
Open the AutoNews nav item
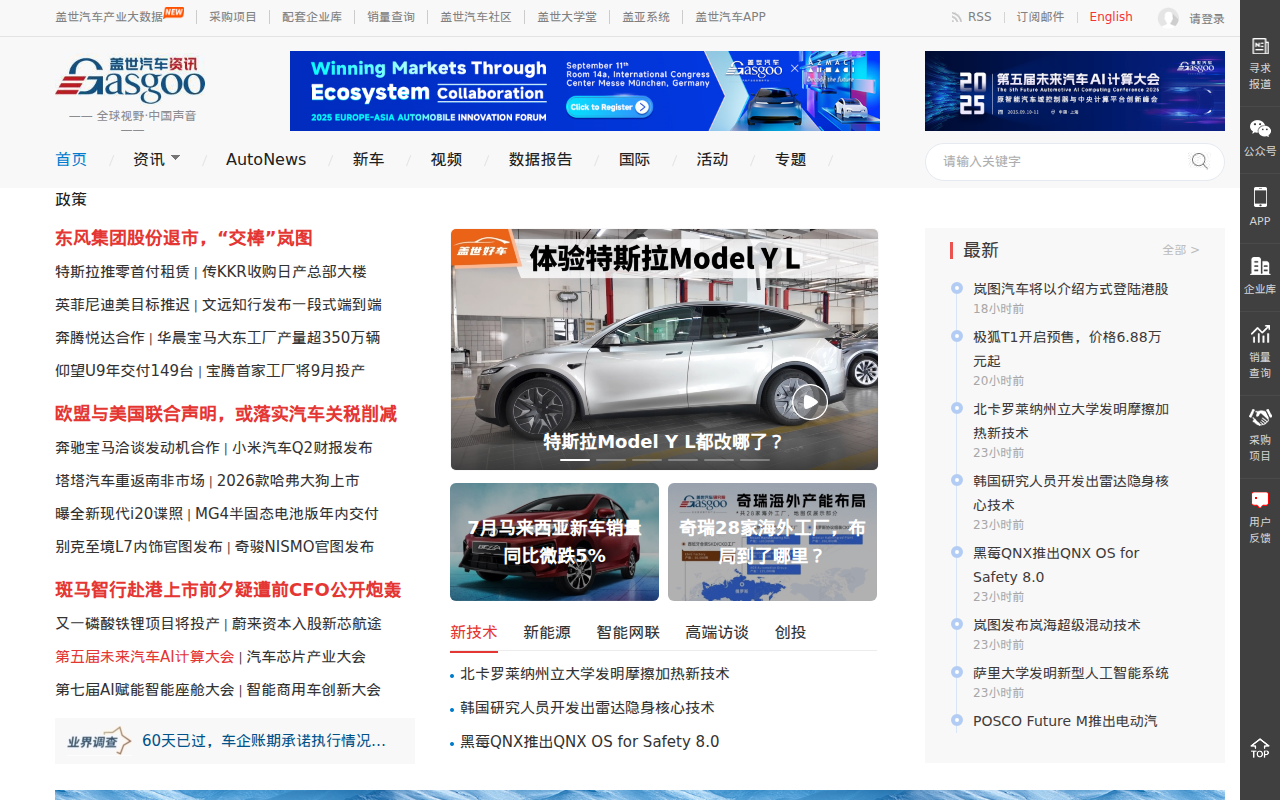(266, 159)
